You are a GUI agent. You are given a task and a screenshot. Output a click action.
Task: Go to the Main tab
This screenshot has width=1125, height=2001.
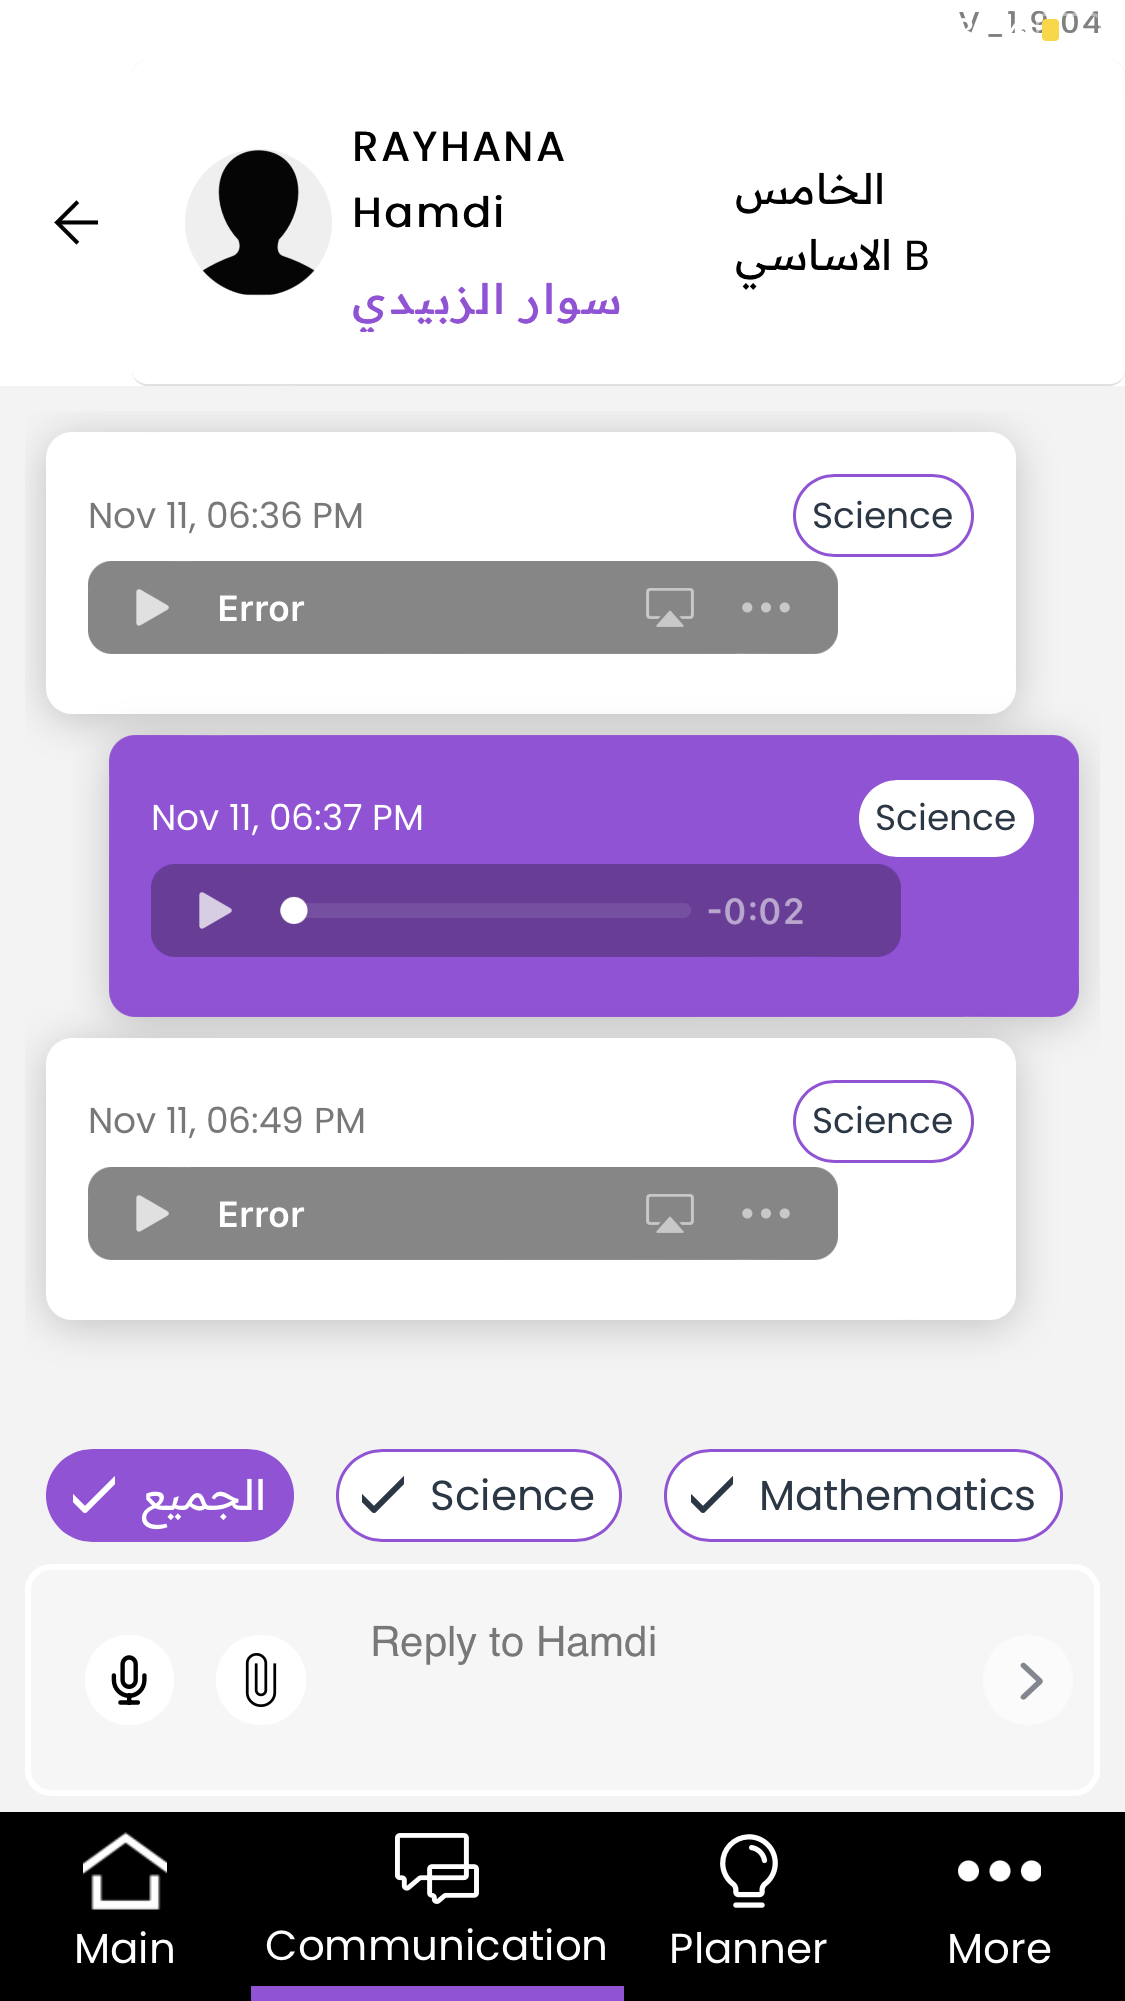(x=125, y=1900)
